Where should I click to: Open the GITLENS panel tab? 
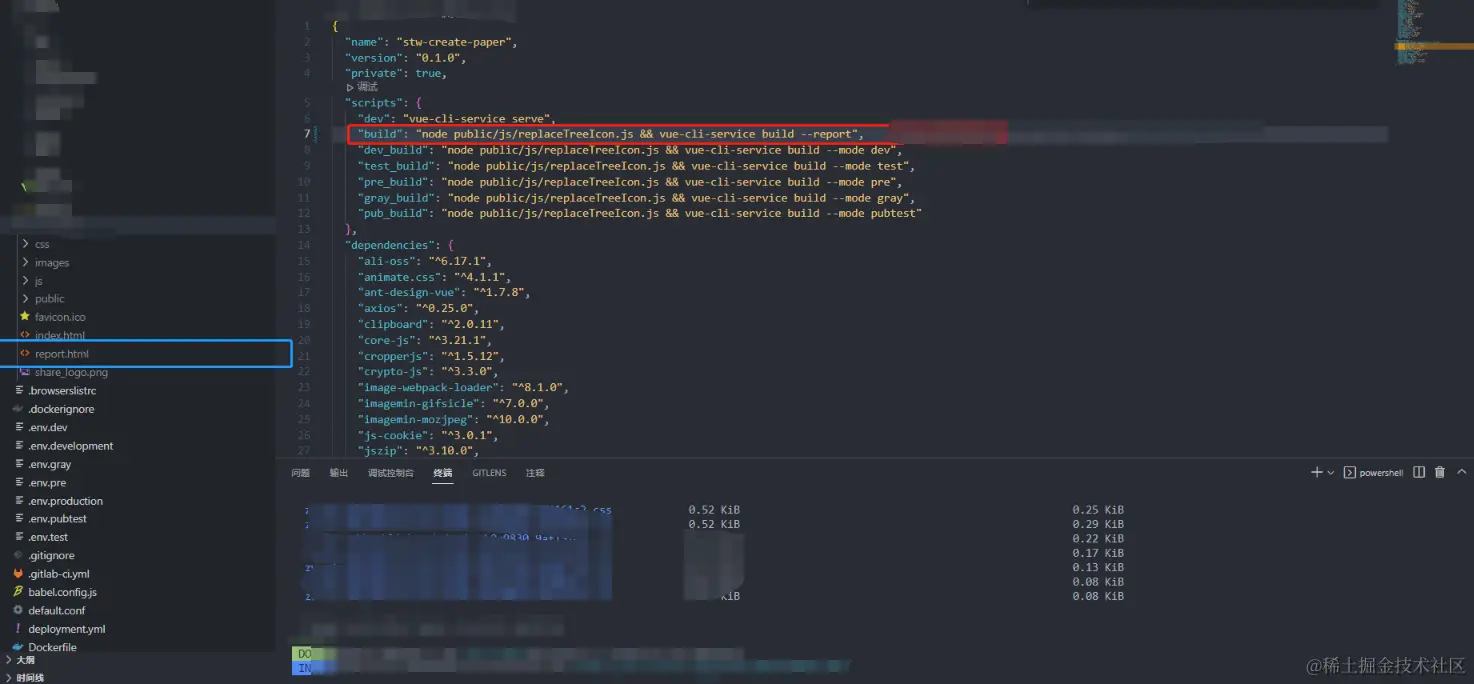tap(489, 473)
